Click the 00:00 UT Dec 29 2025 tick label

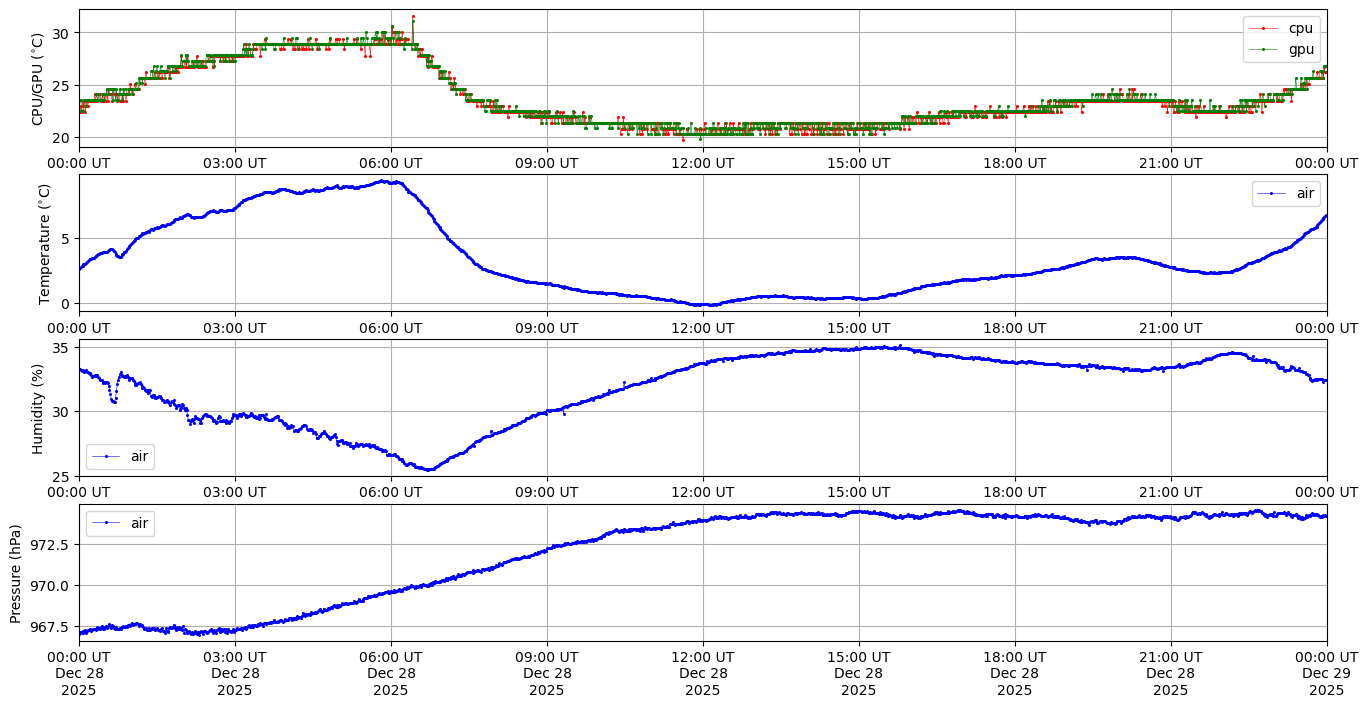pos(1326,673)
